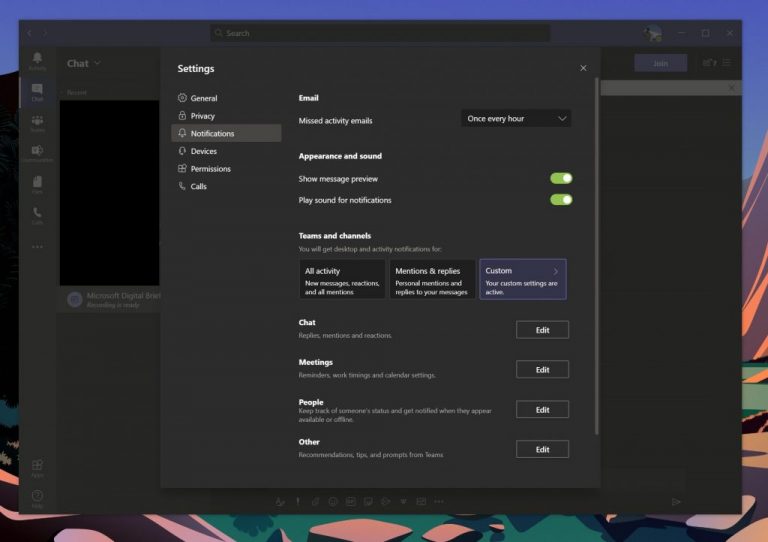The width and height of the screenshot is (768, 542).
Task: Click the attach paperclip icon in compose bar
Action: [x=315, y=501]
